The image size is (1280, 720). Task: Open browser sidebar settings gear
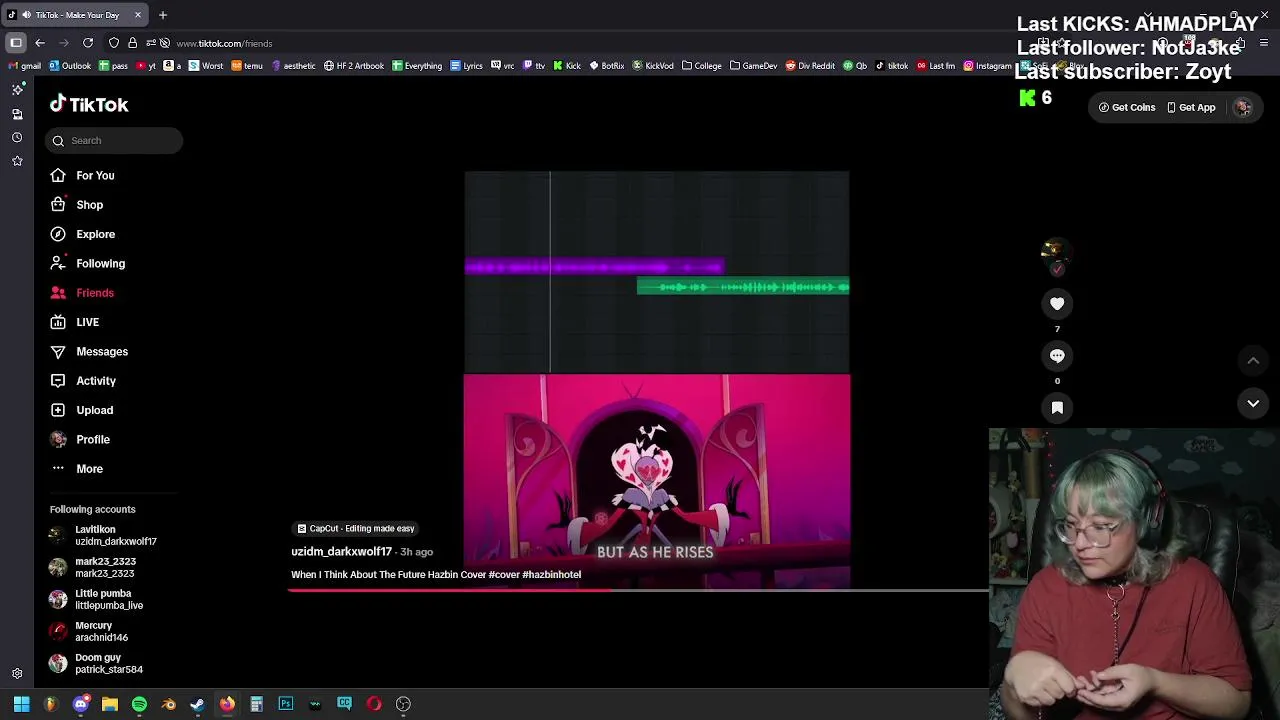tap(17, 674)
